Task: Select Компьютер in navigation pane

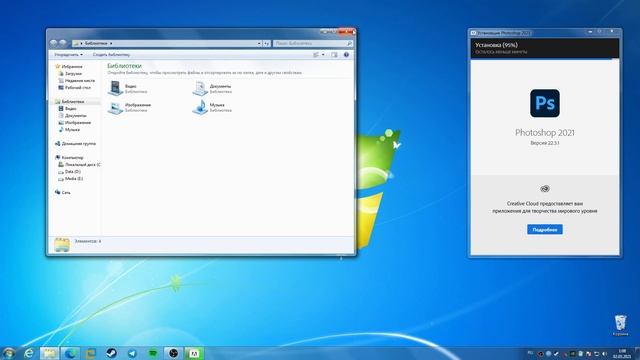Action: [x=69, y=158]
